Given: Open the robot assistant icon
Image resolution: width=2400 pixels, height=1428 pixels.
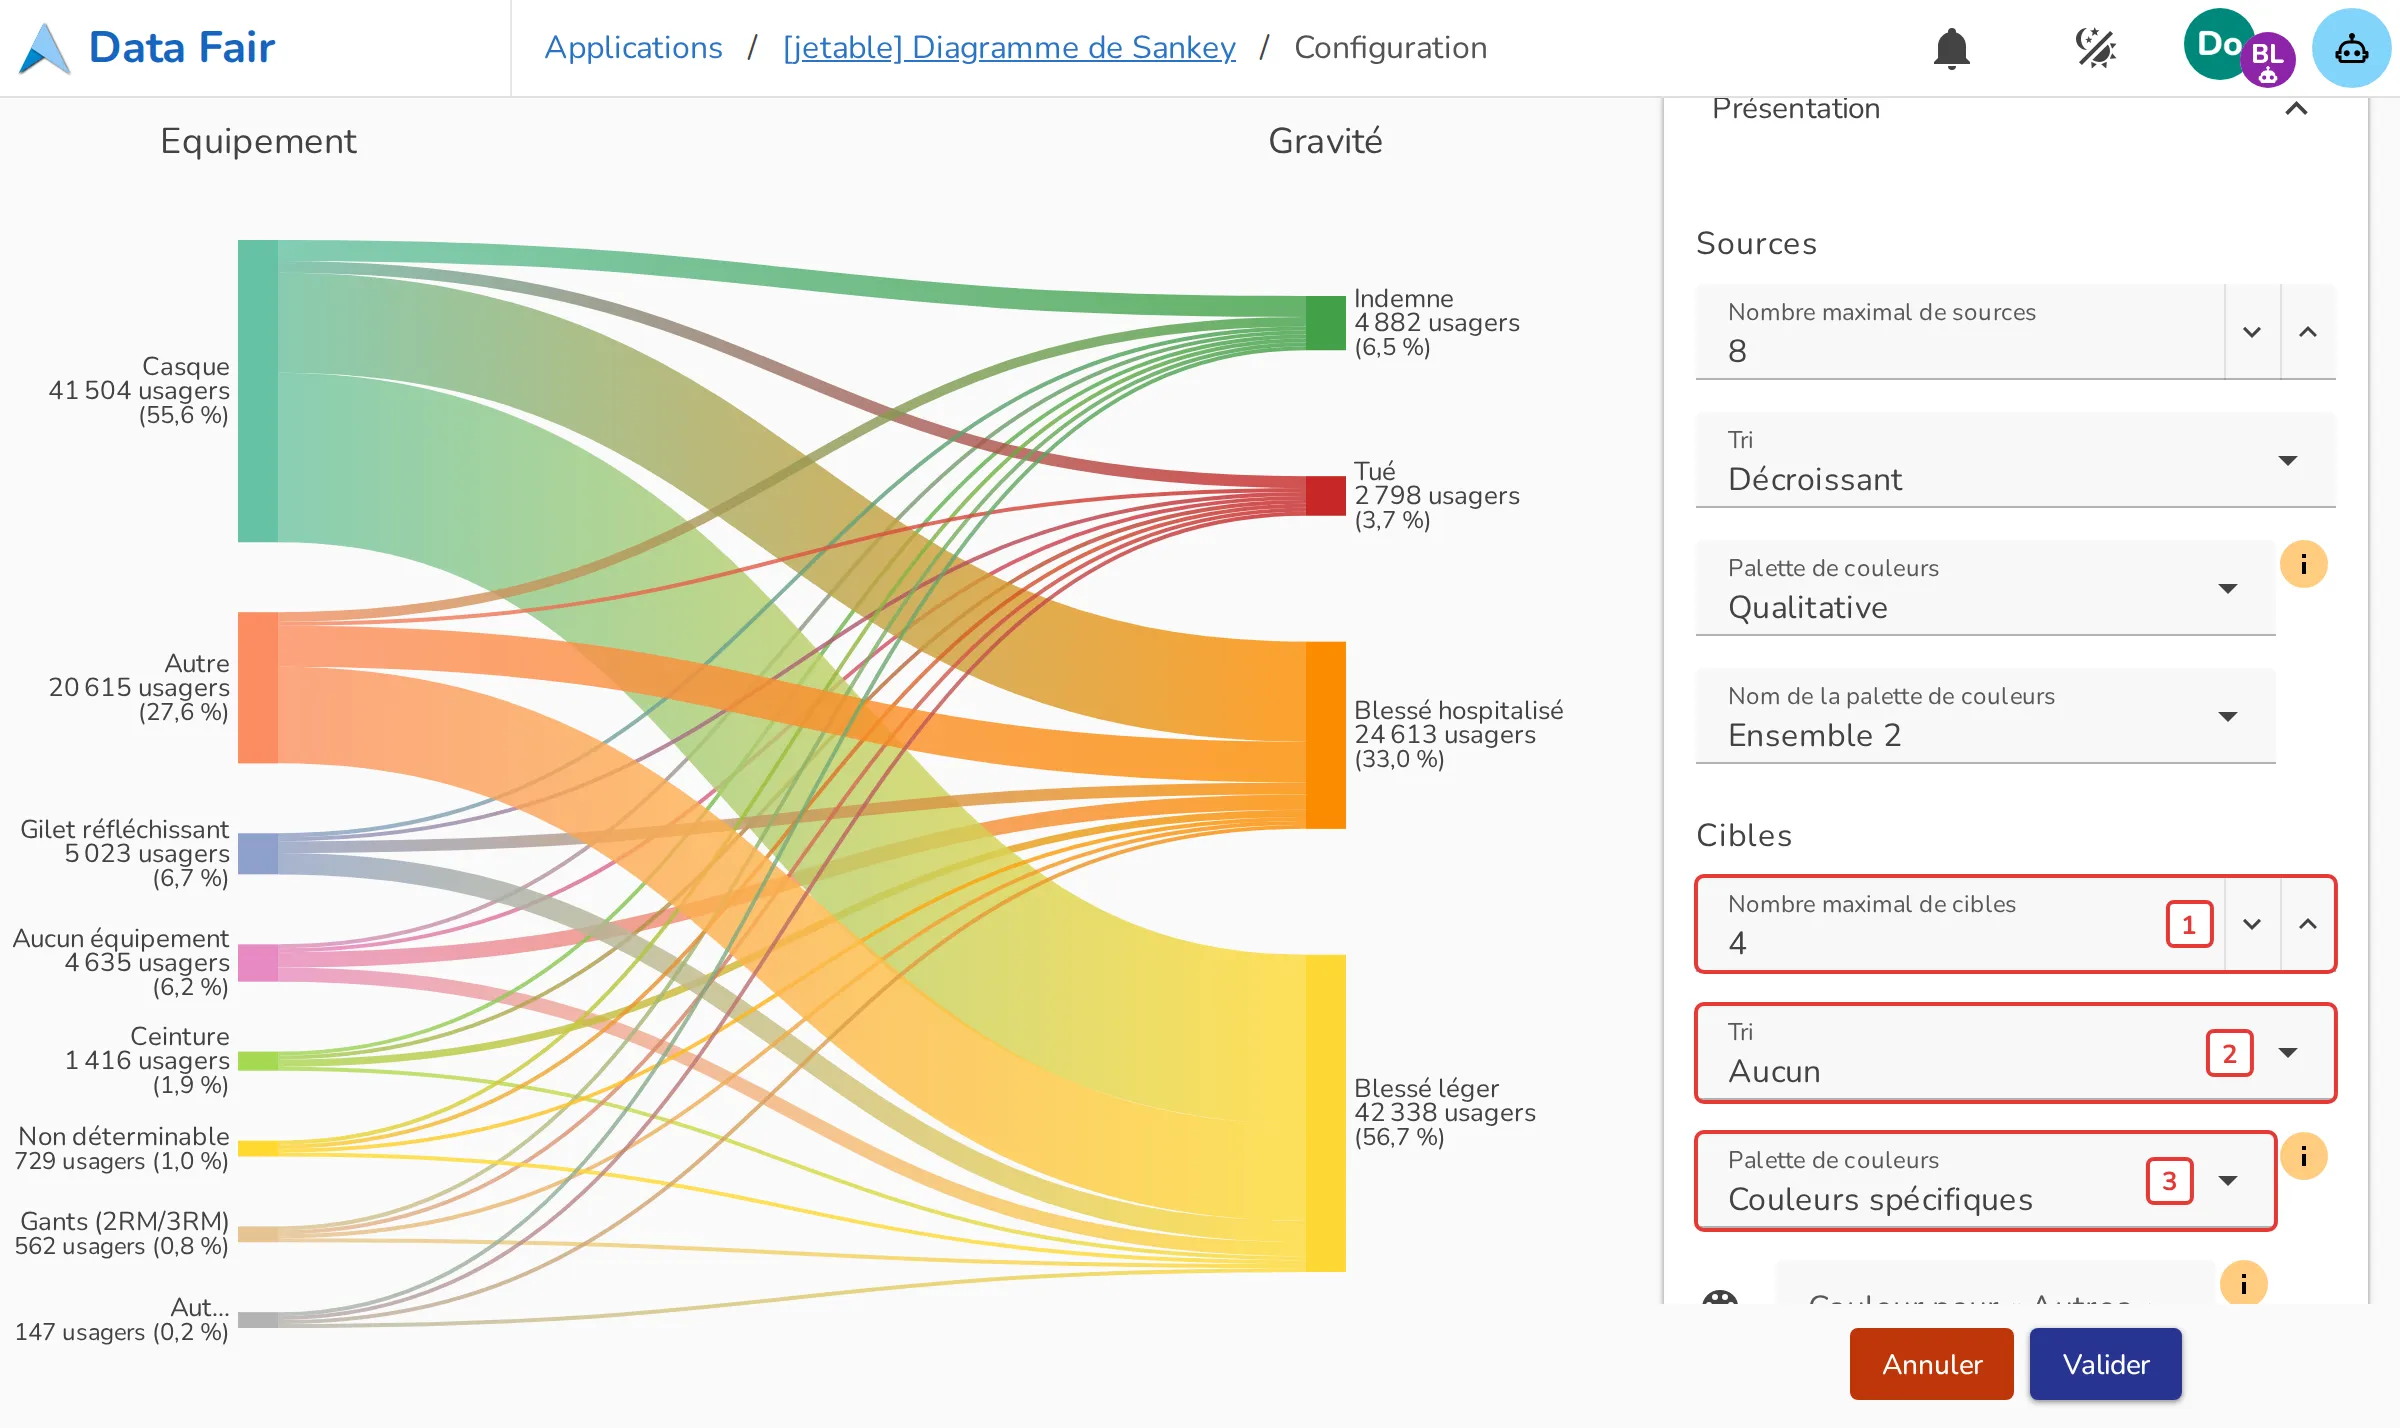Looking at the screenshot, I should (2351, 48).
